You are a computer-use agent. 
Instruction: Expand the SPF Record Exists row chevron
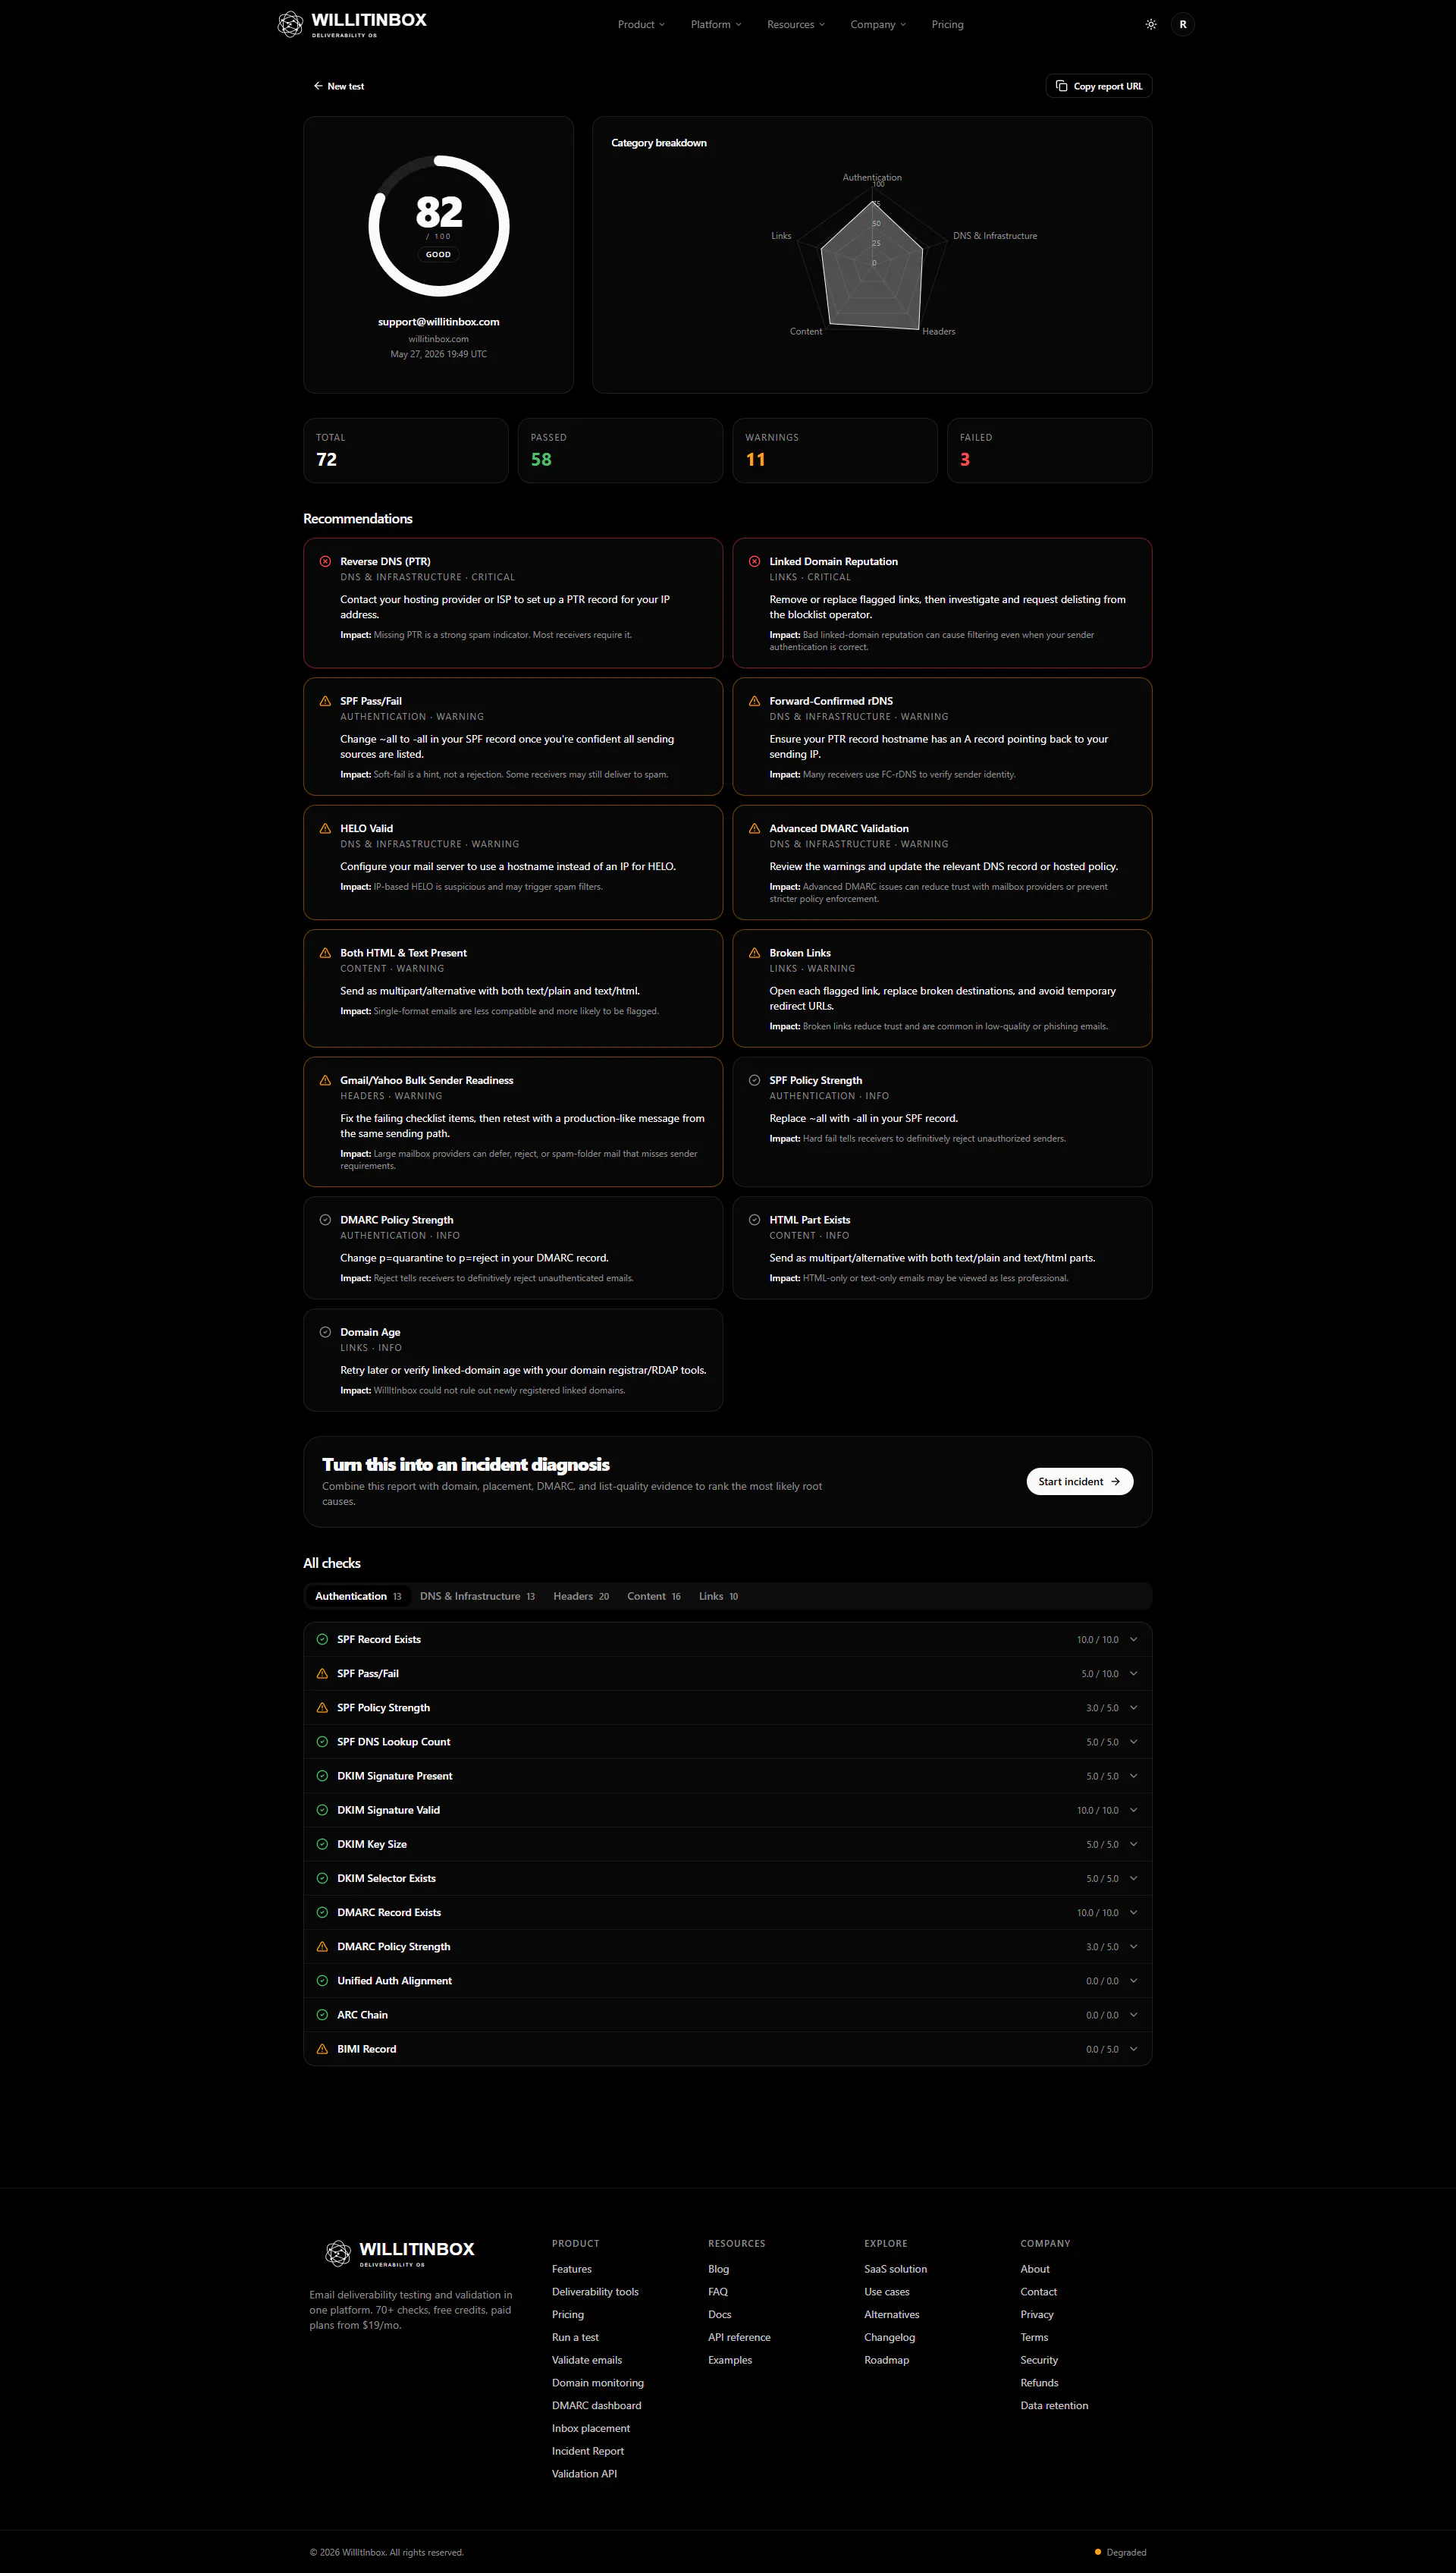click(1133, 1639)
